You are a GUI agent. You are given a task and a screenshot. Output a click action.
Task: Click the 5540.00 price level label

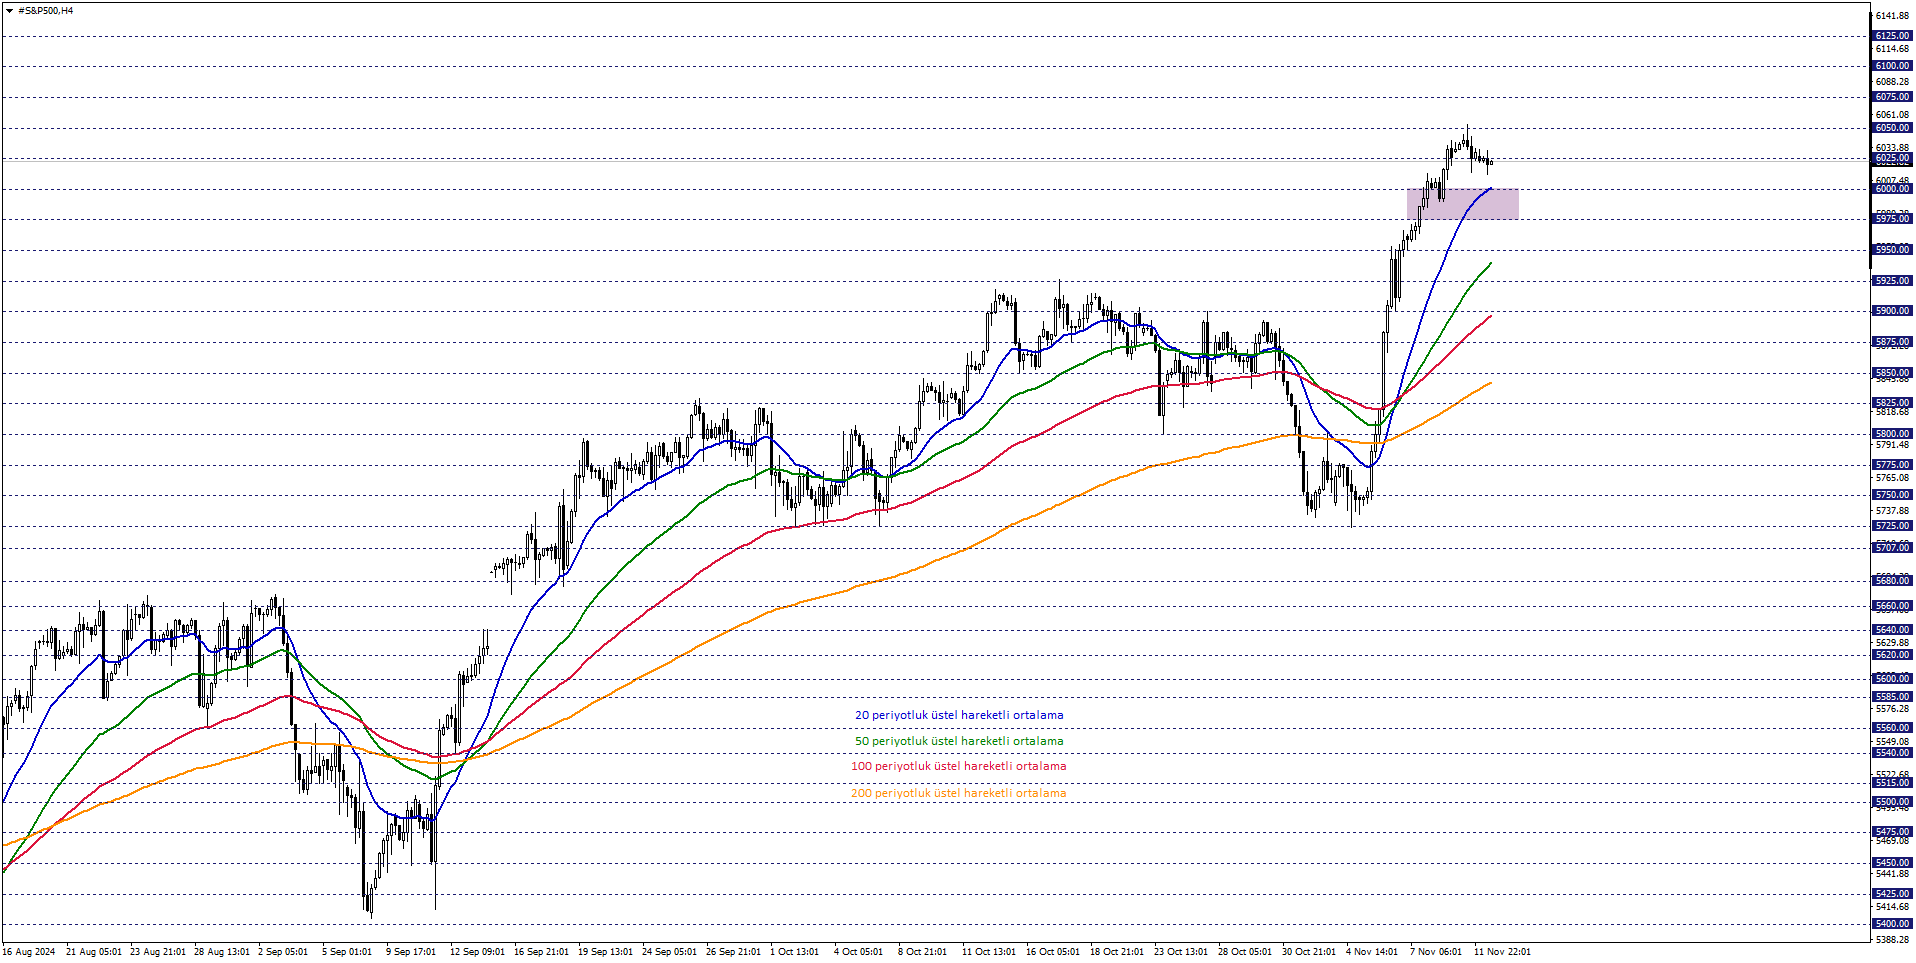pos(1892,753)
